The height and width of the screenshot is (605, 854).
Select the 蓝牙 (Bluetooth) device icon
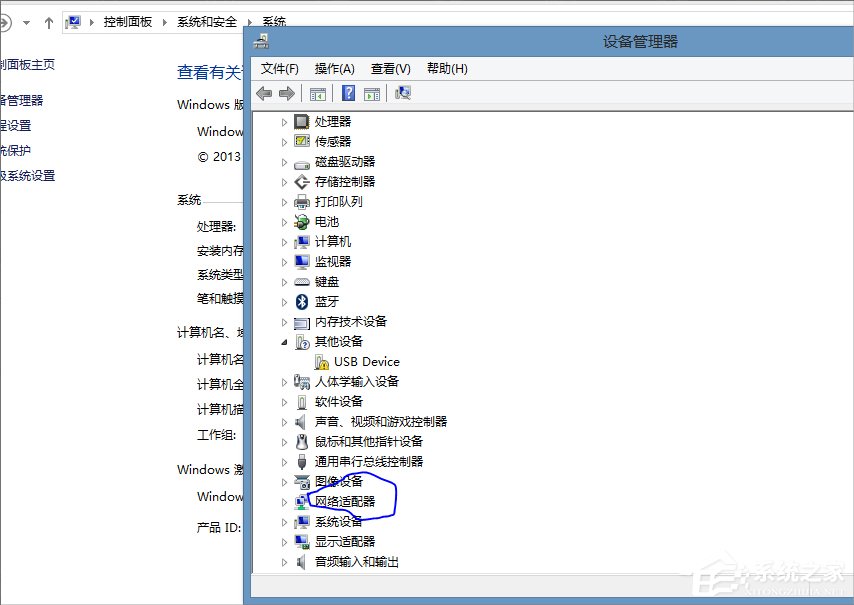tap(303, 301)
